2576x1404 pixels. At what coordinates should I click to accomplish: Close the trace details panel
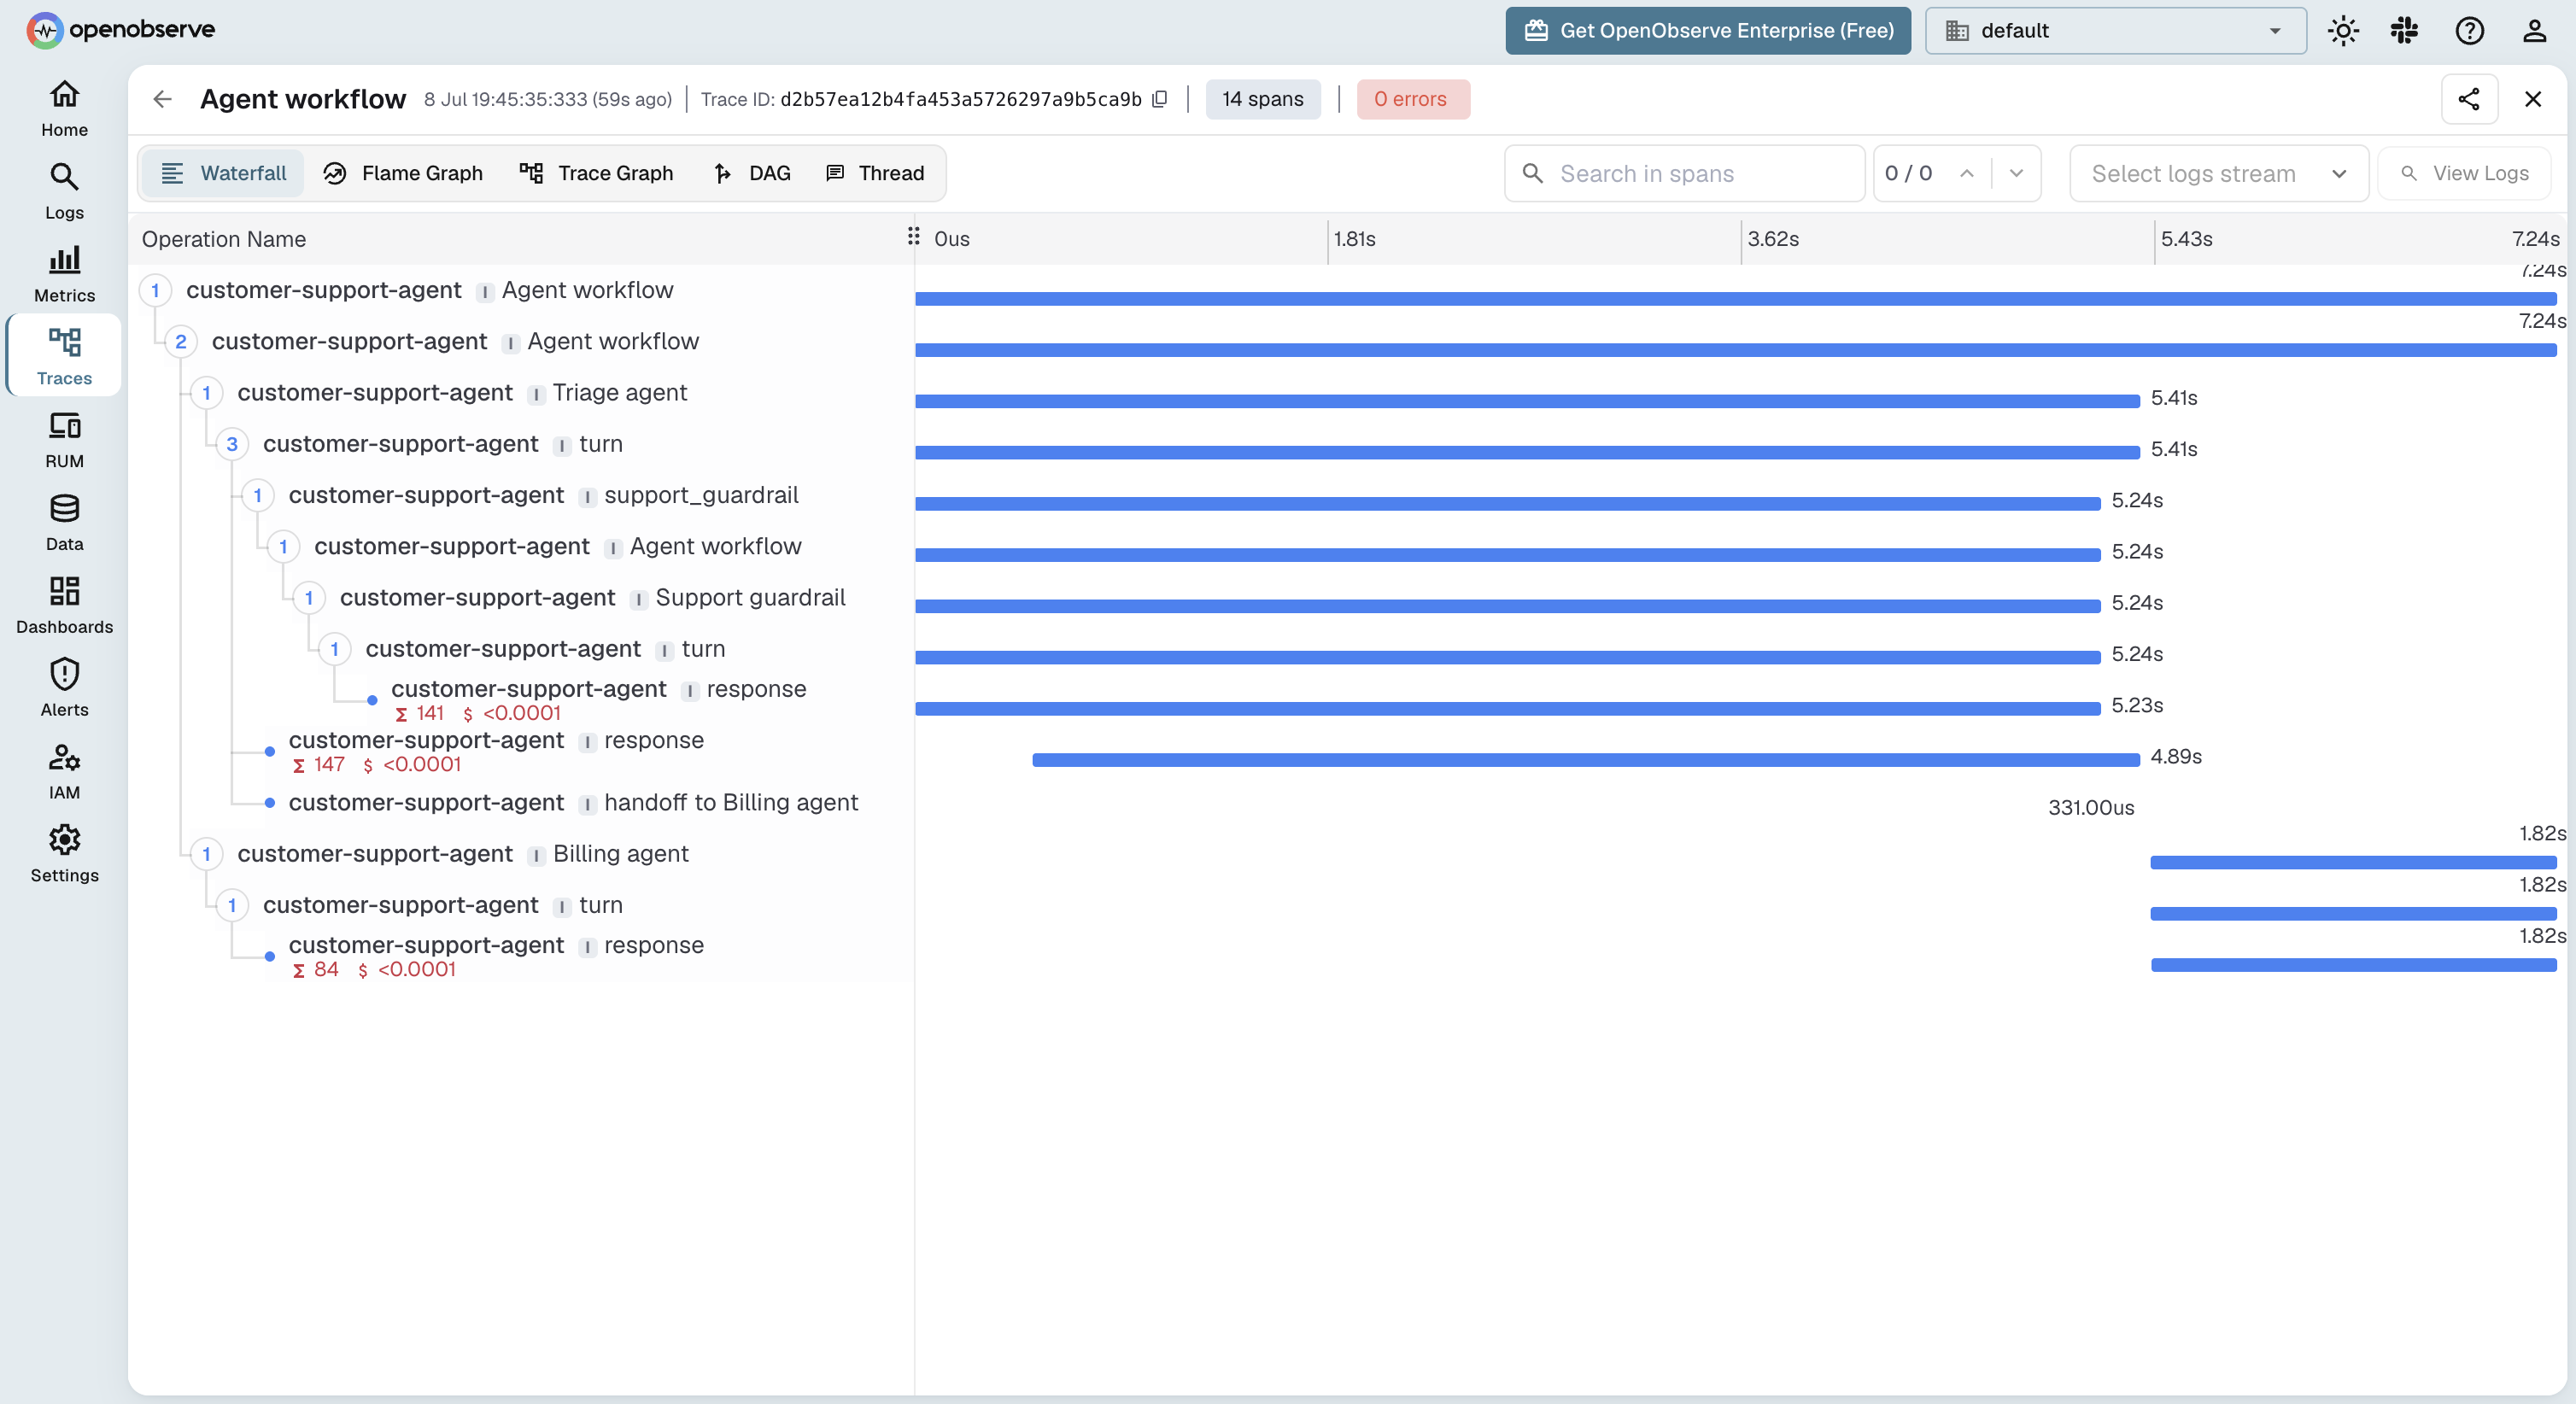[2533, 99]
